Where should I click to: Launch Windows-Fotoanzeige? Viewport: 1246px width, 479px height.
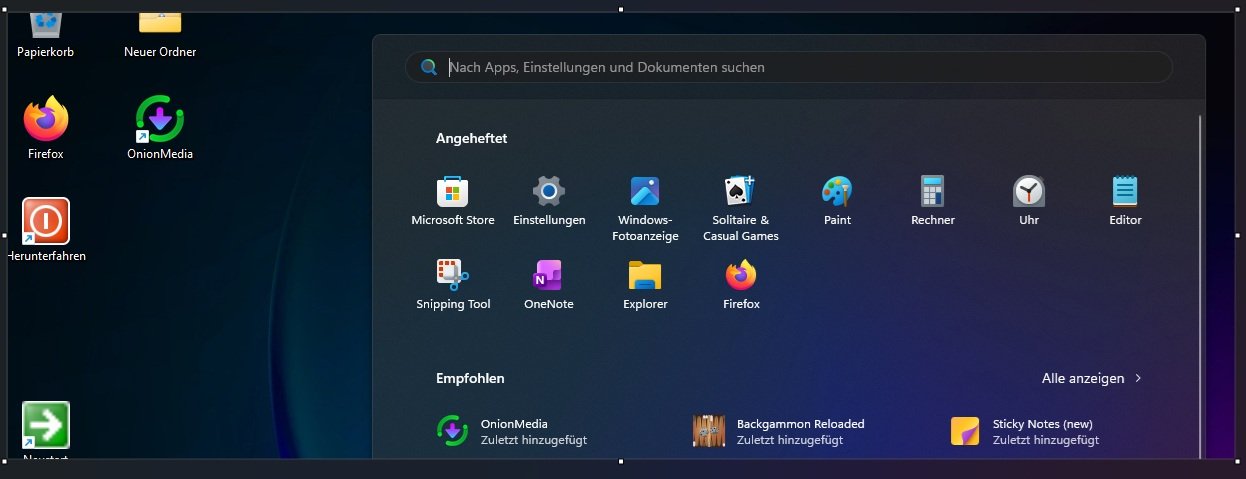pos(645,209)
